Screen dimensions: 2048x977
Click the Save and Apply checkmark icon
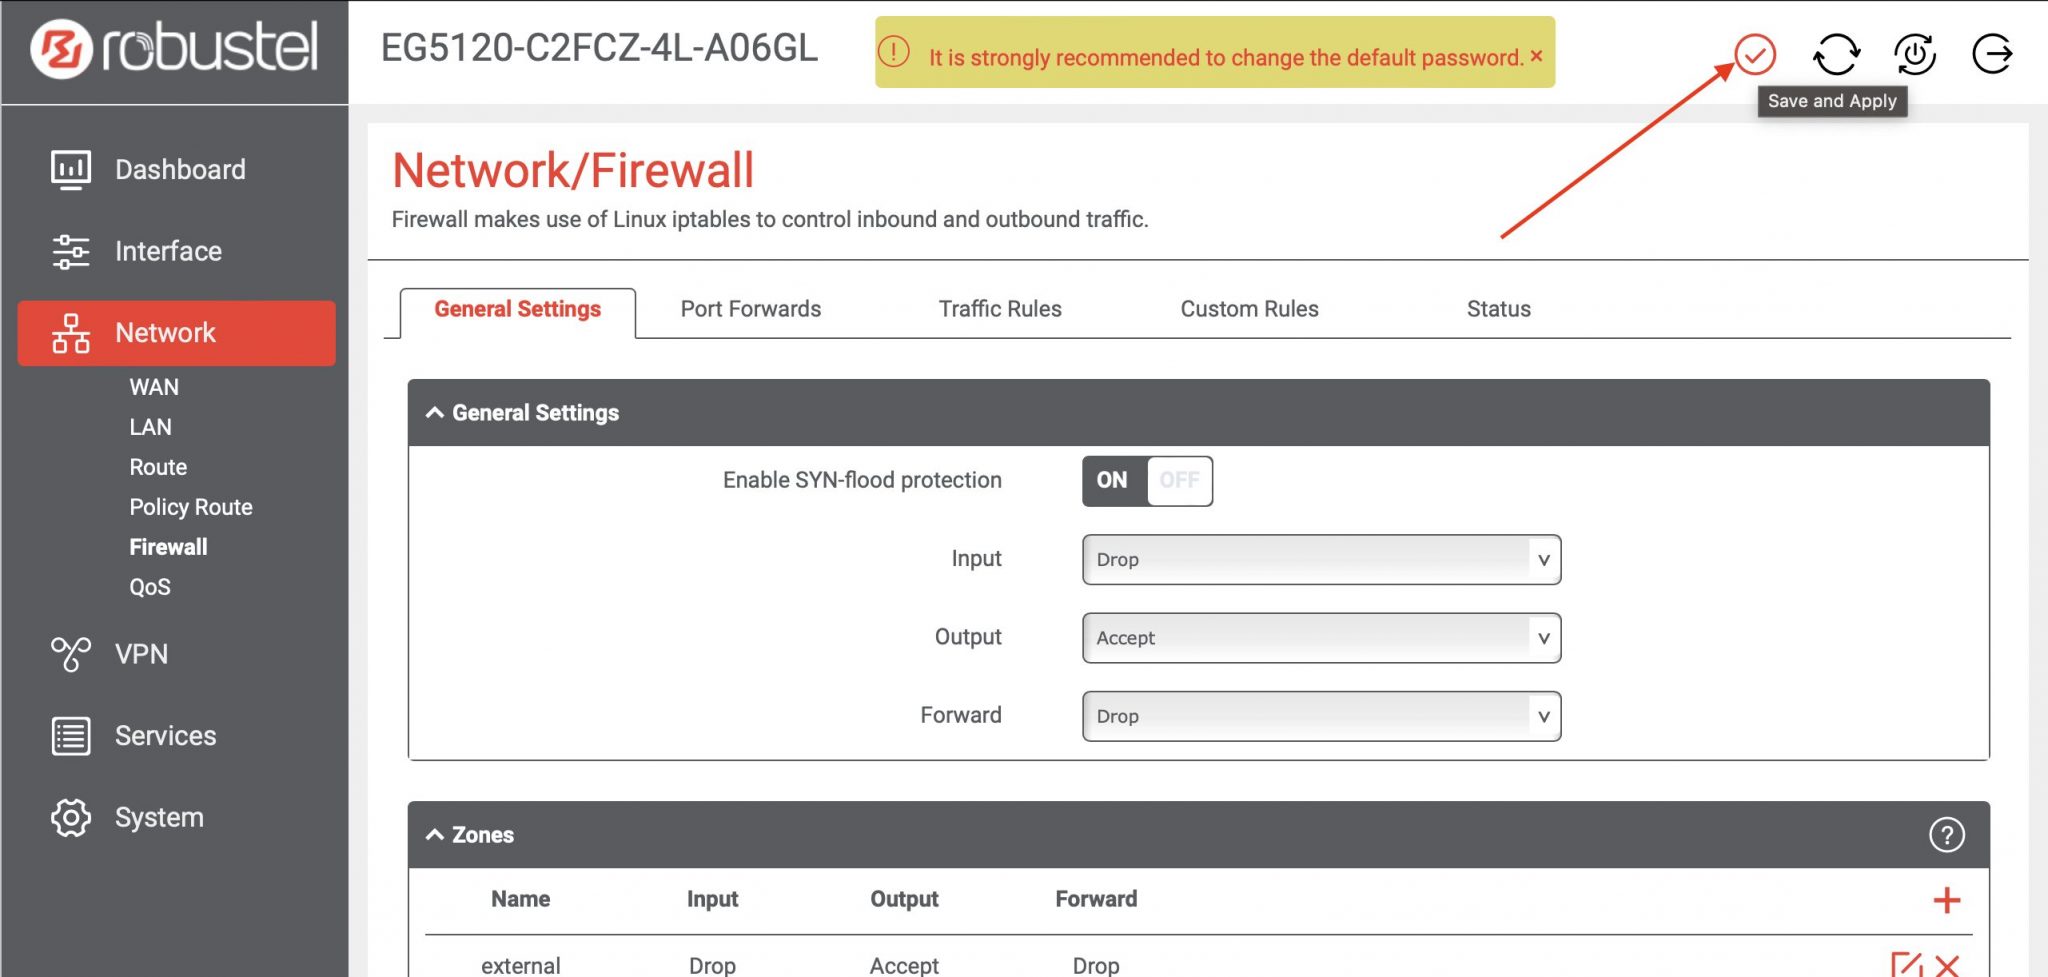1755,54
